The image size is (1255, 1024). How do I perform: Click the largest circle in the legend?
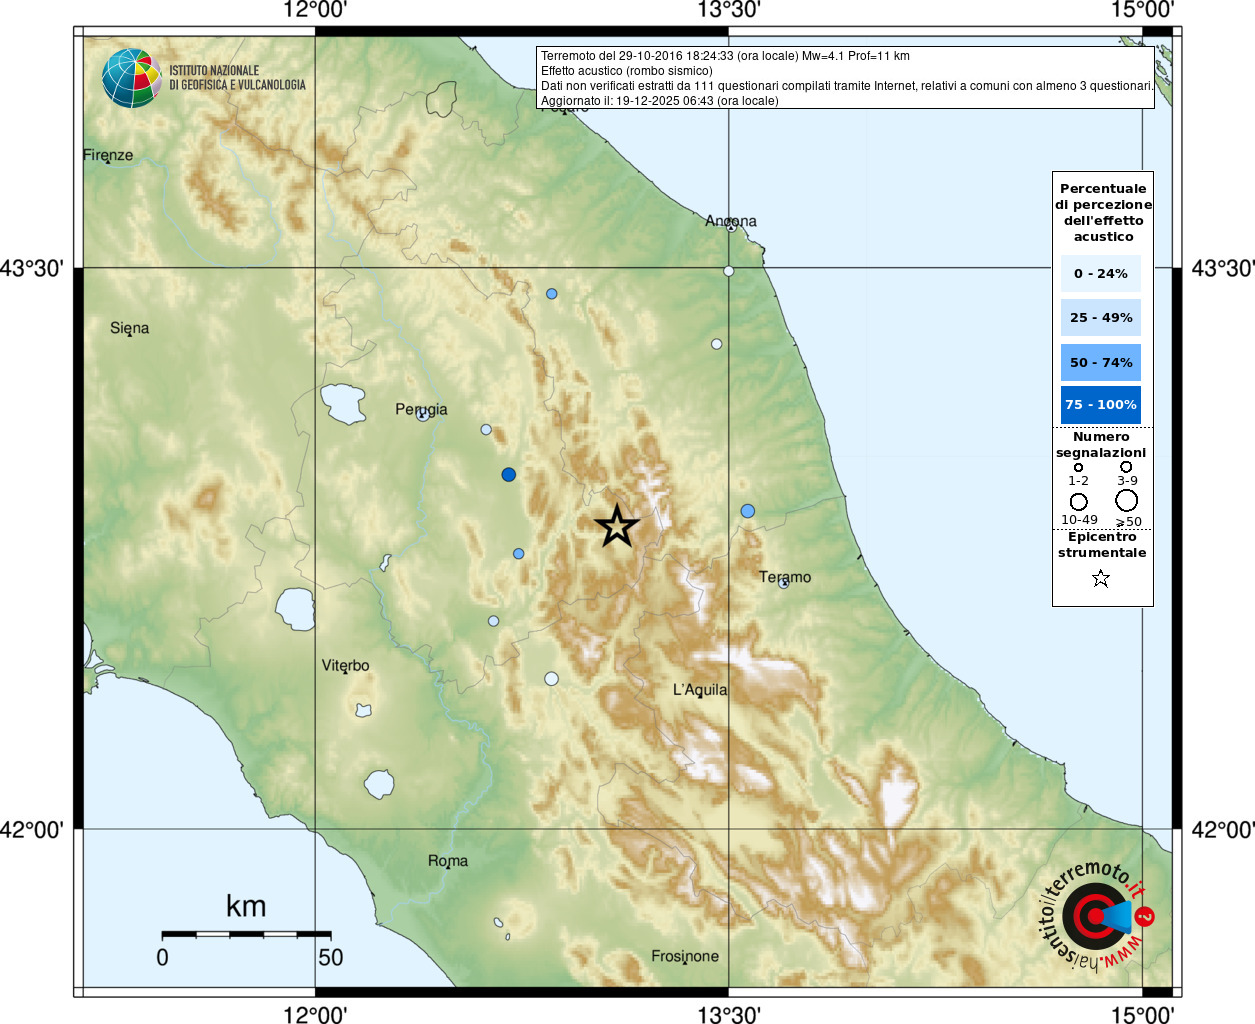click(x=1127, y=500)
